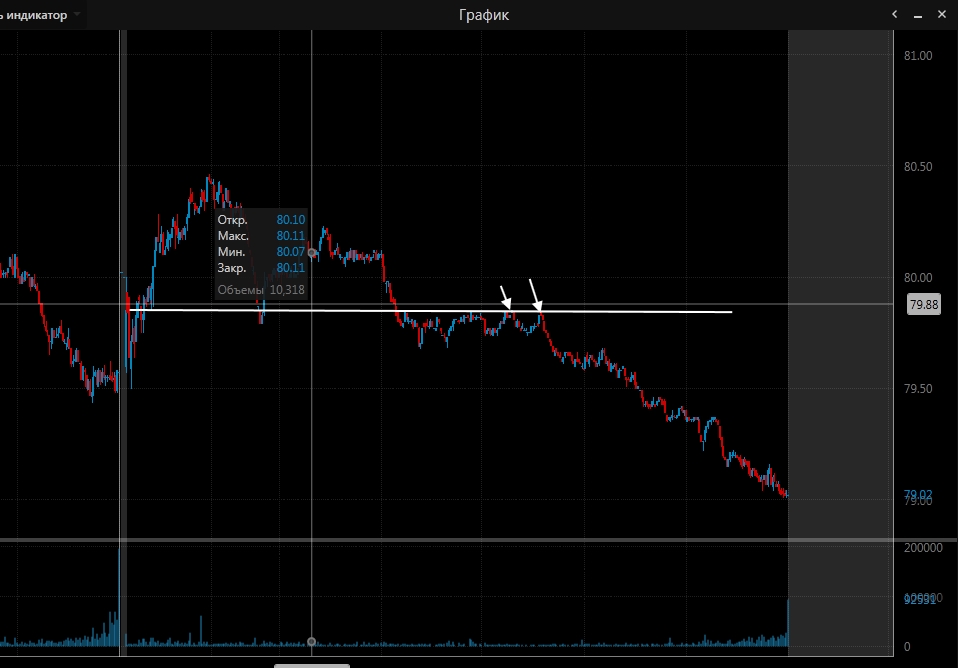Click the 79.88 price level tag
Screen dimensions: 958x668
pos(924,305)
